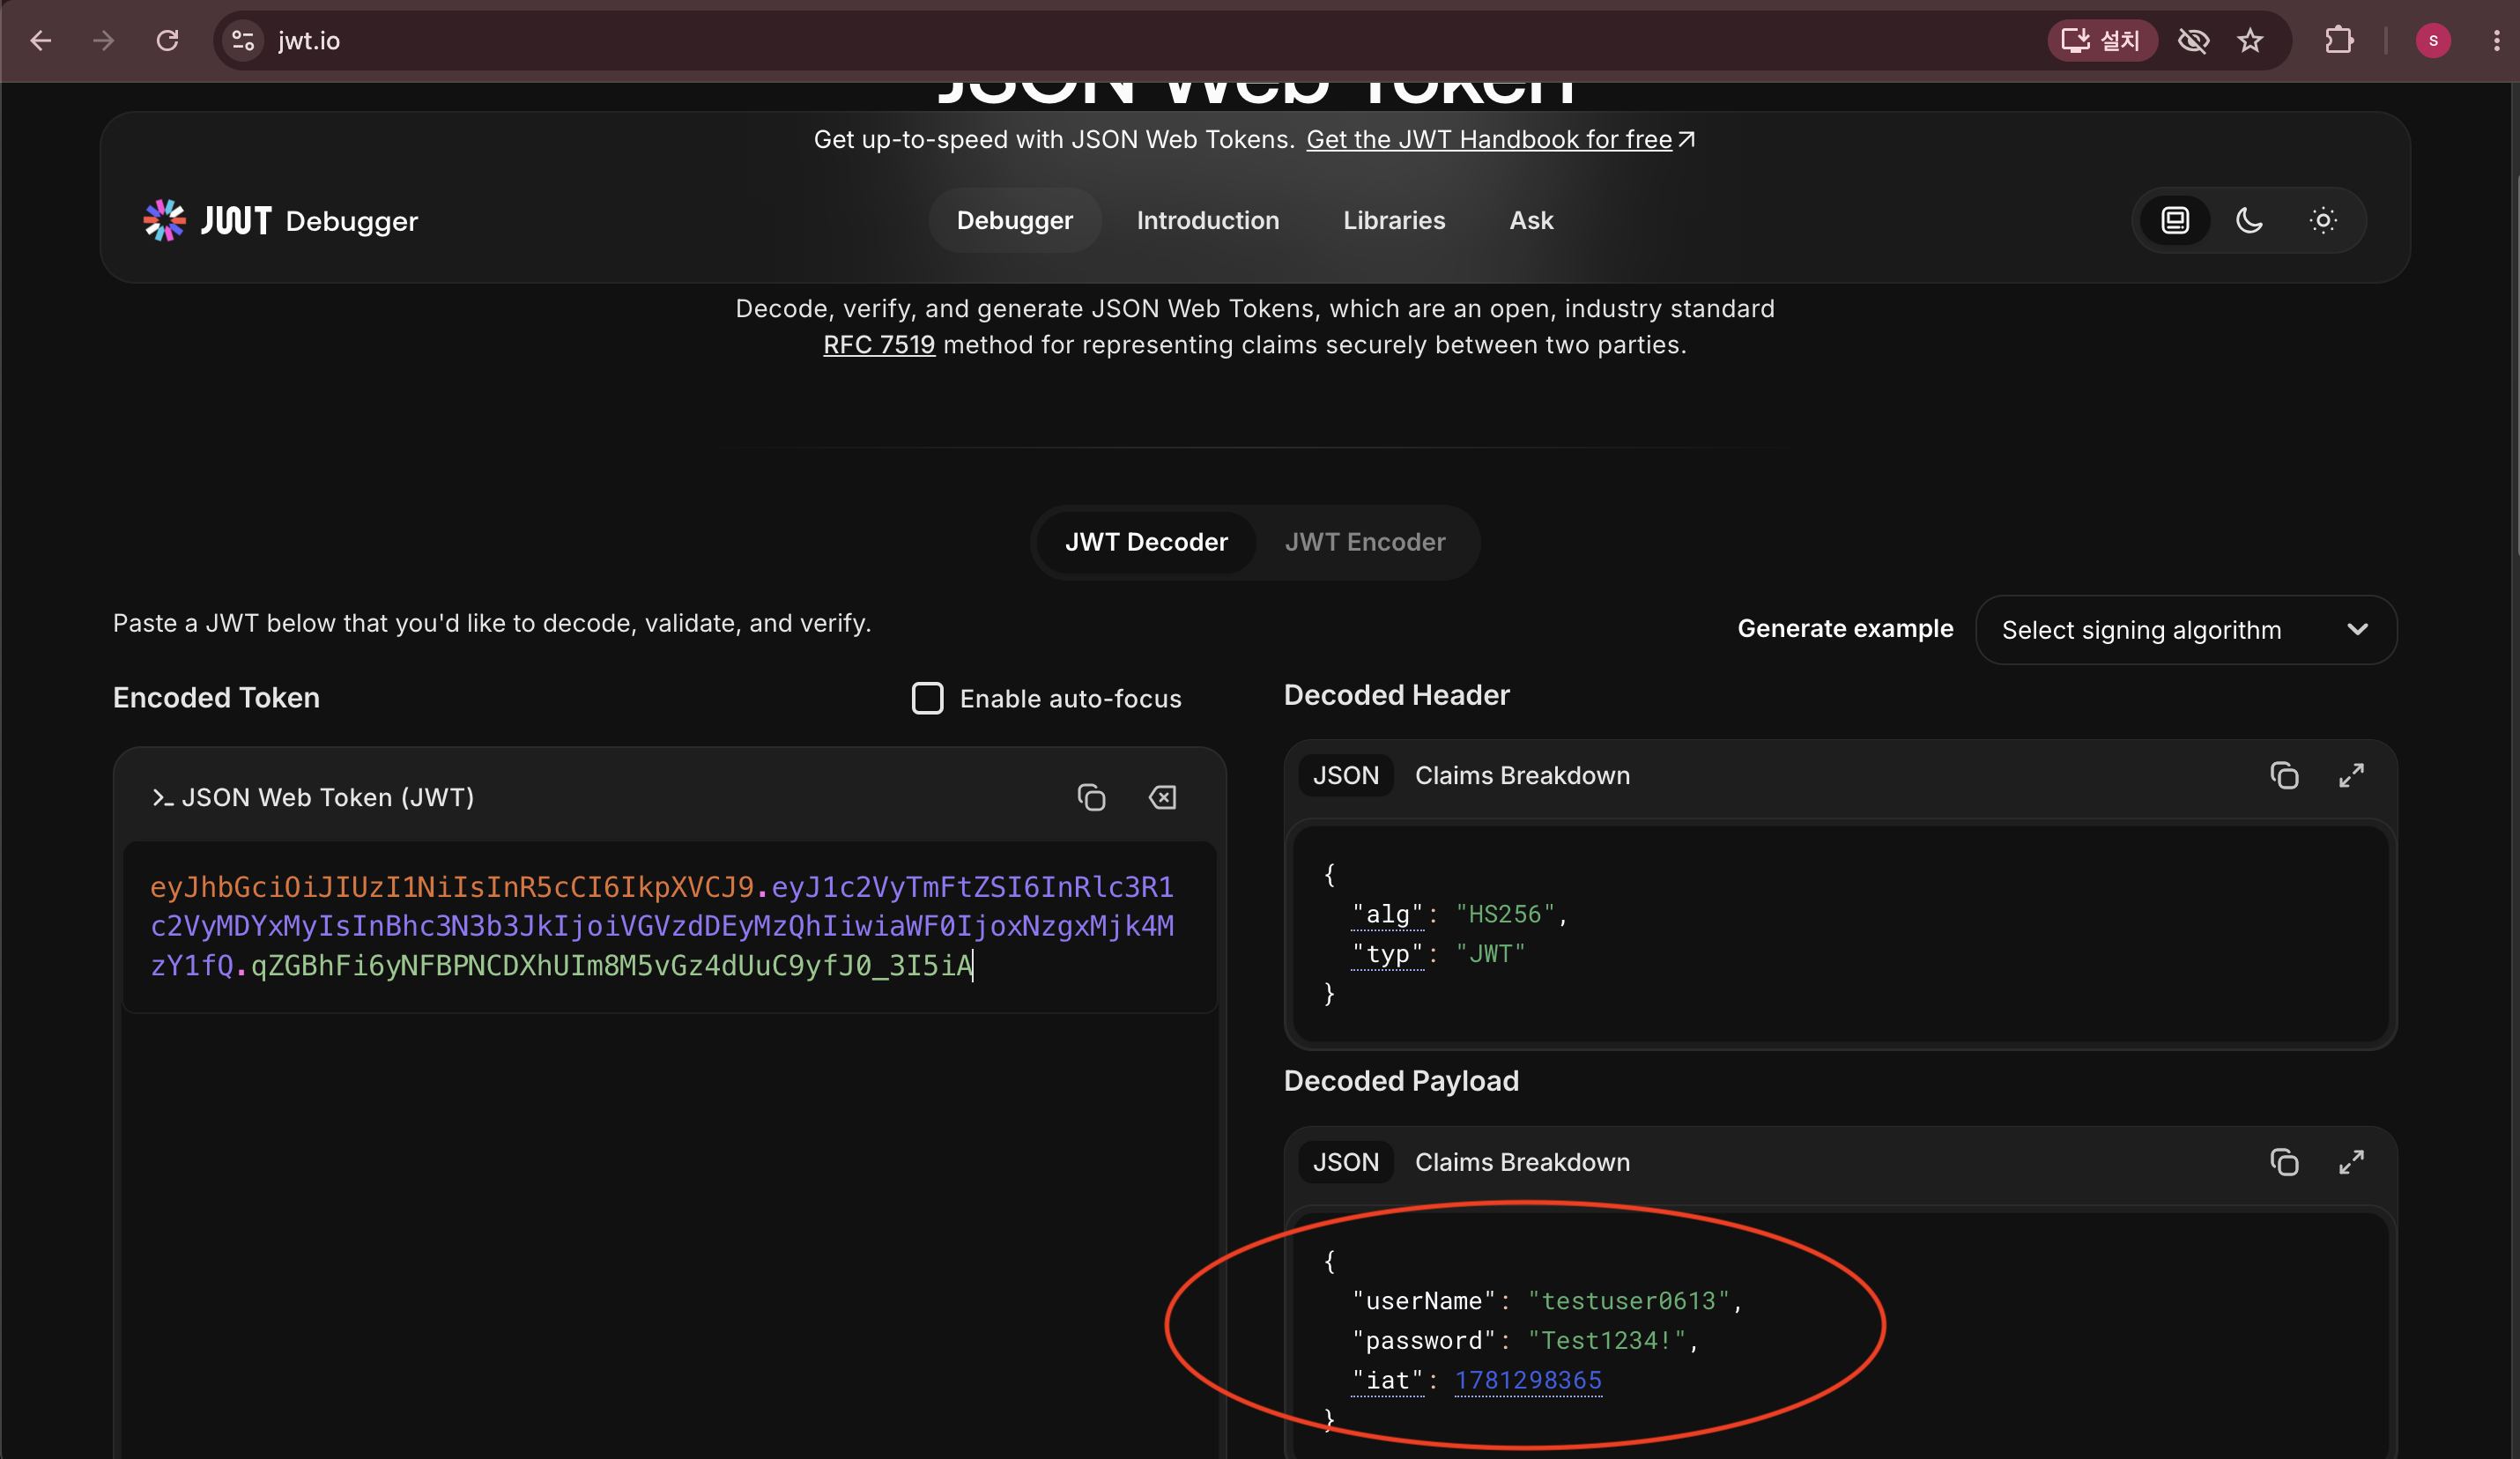The width and height of the screenshot is (2520, 1459).
Task: Switch to light theme sun icon
Action: [2323, 220]
